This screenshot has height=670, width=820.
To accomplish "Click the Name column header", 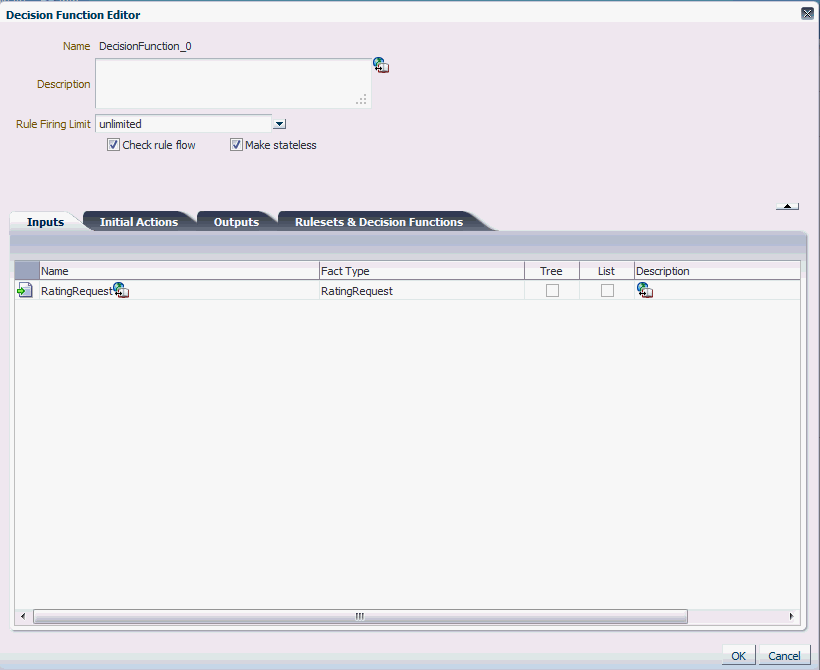I will (x=179, y=271).
